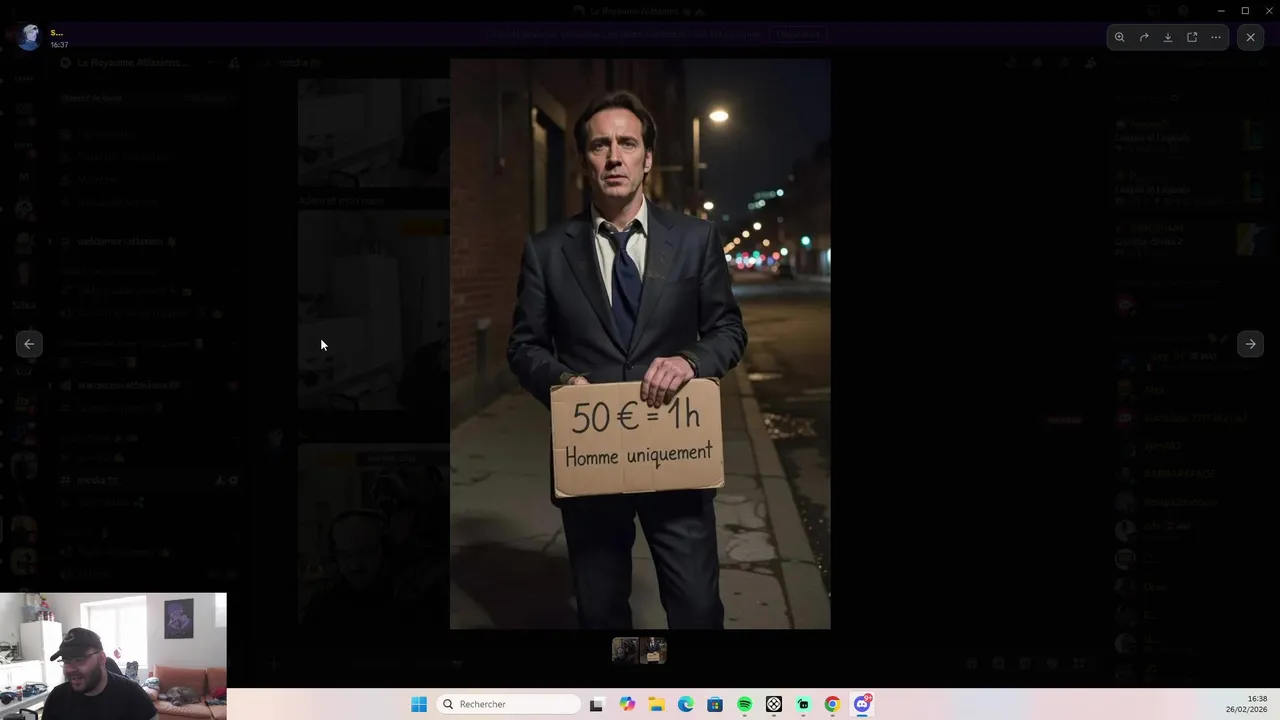This screenshot has height=720, width=1280.
Task: Switch to Google Chrome from taskbar
Action: (832, 704)
